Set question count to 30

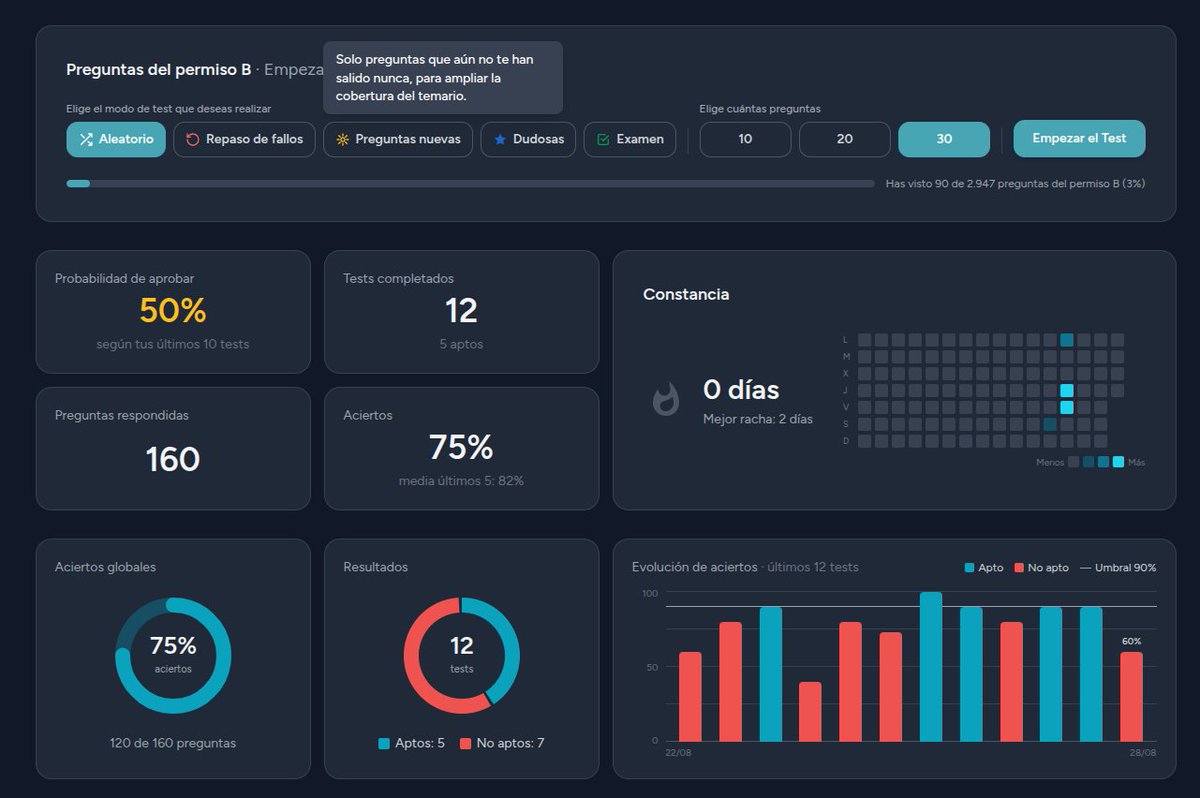(x=944, y=139)
